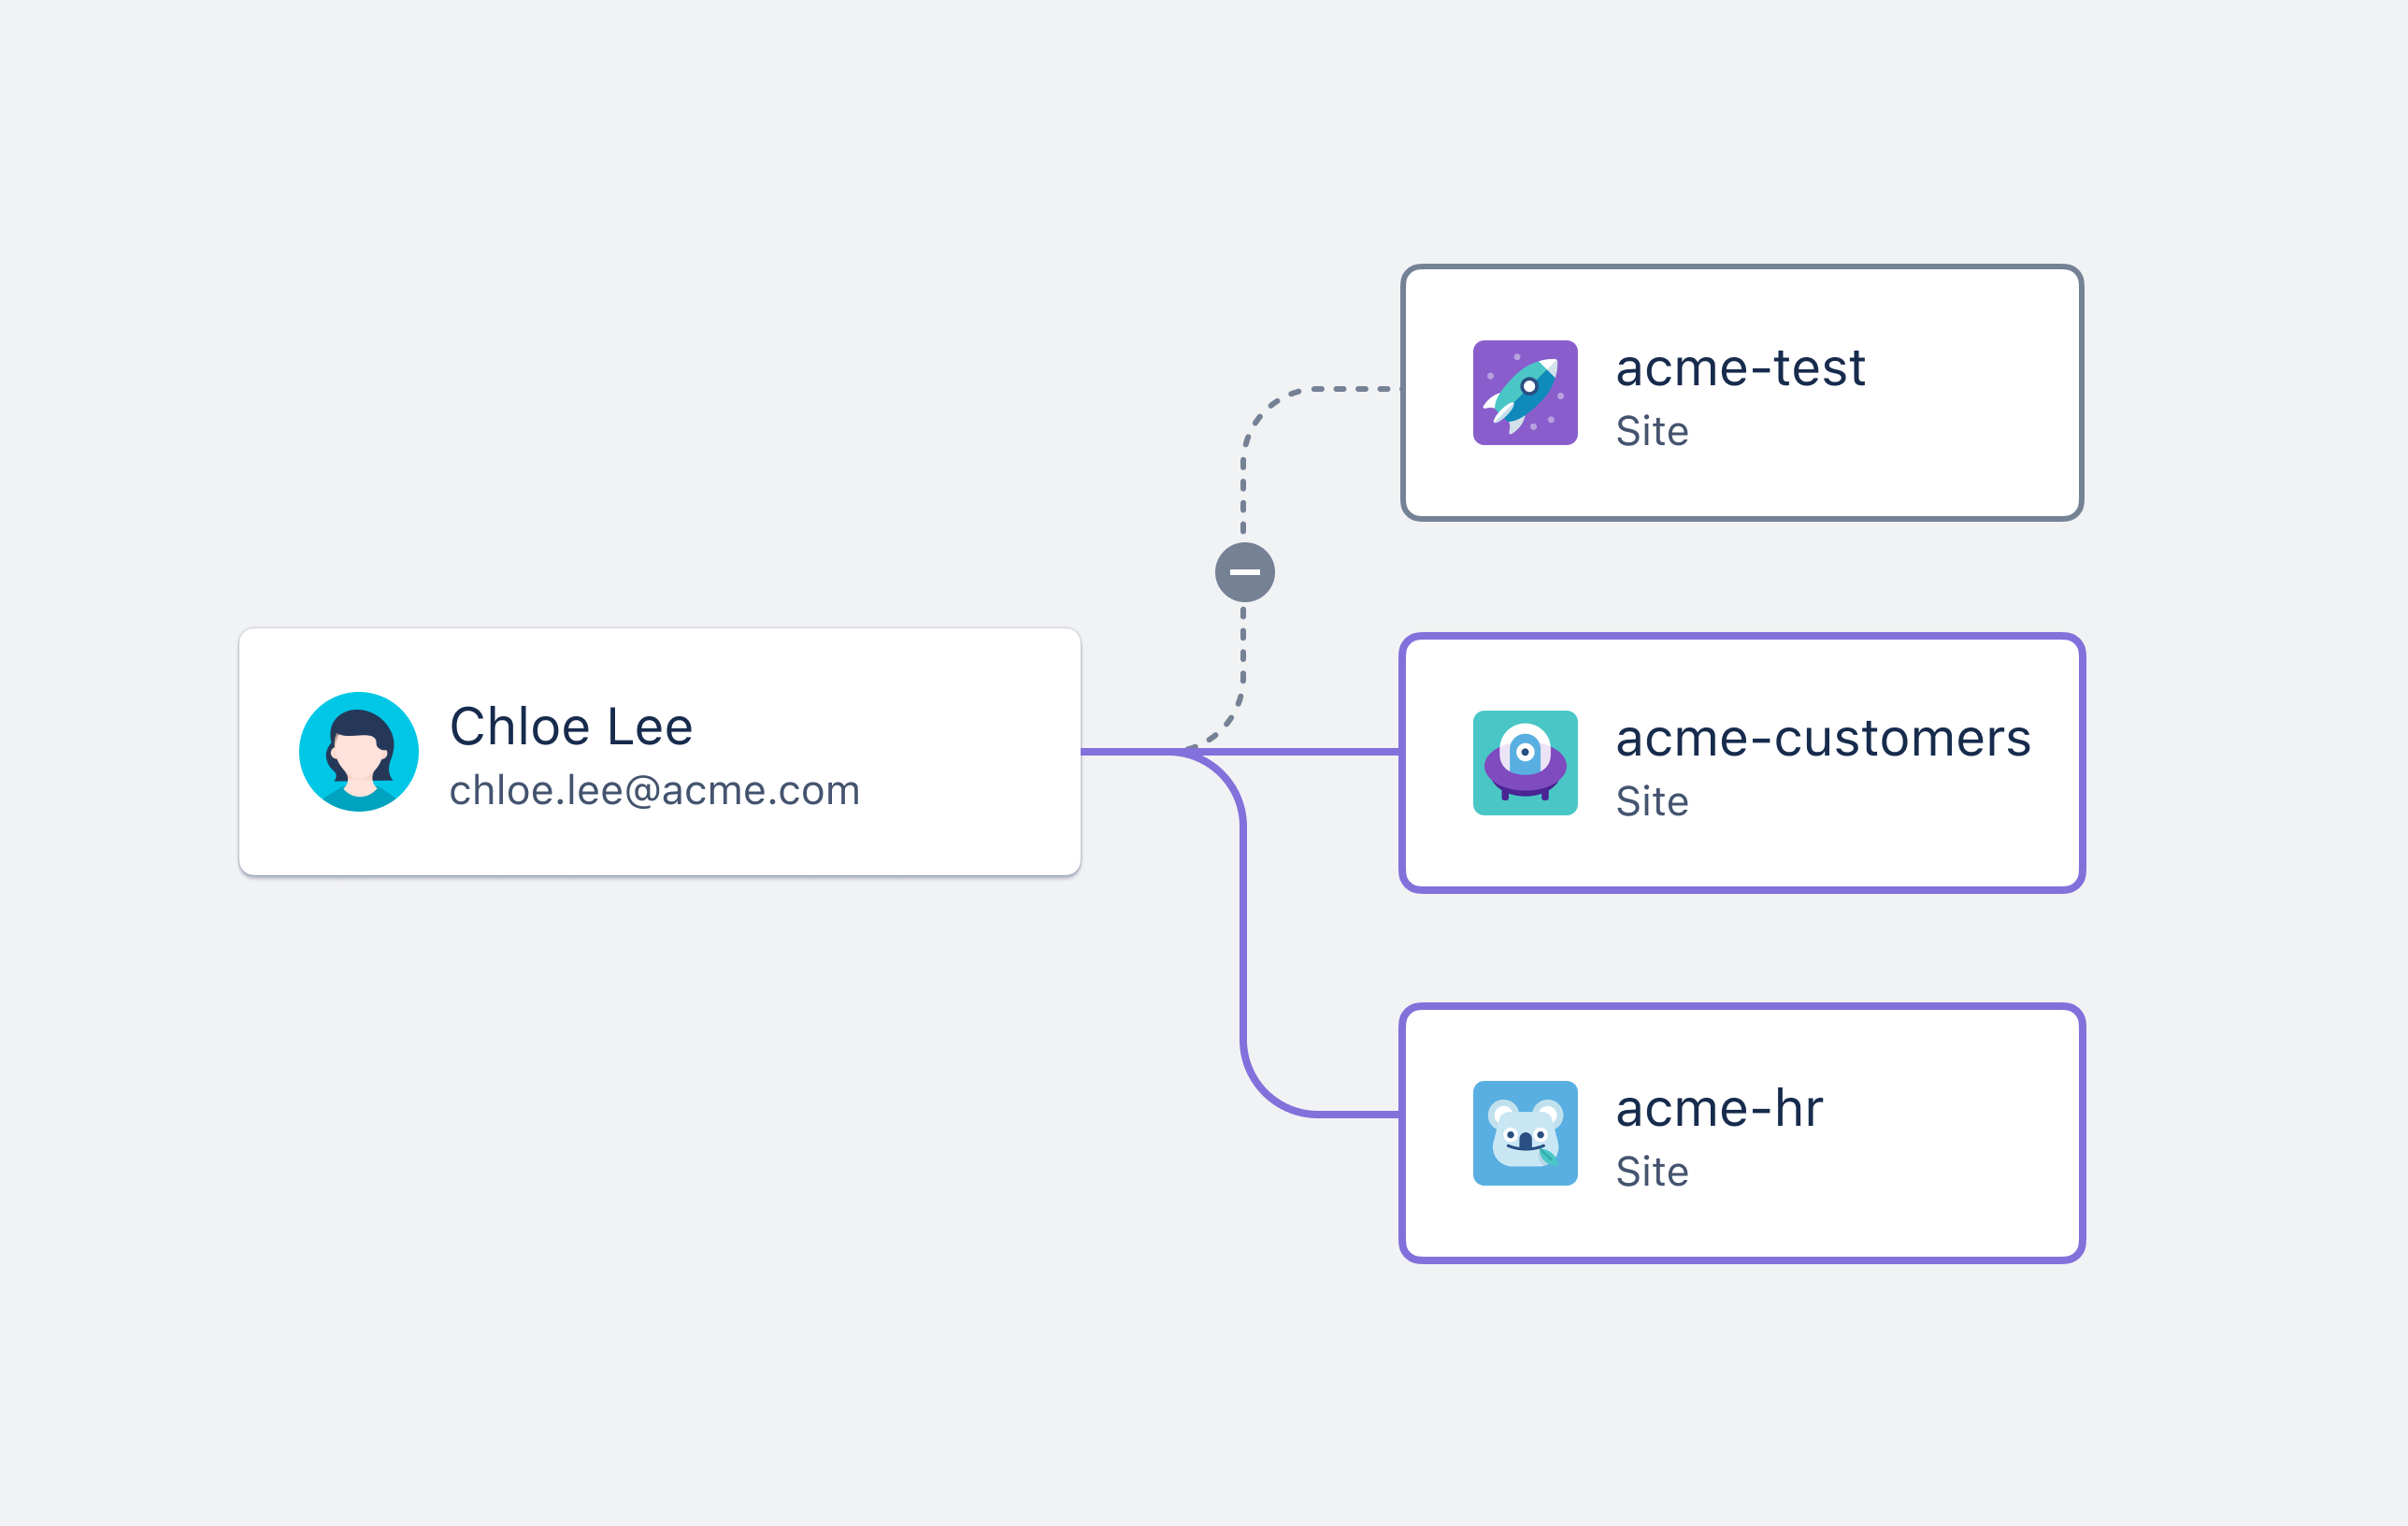
Task: Click the acme-customers UFO alien icon
Action: 1525,763
